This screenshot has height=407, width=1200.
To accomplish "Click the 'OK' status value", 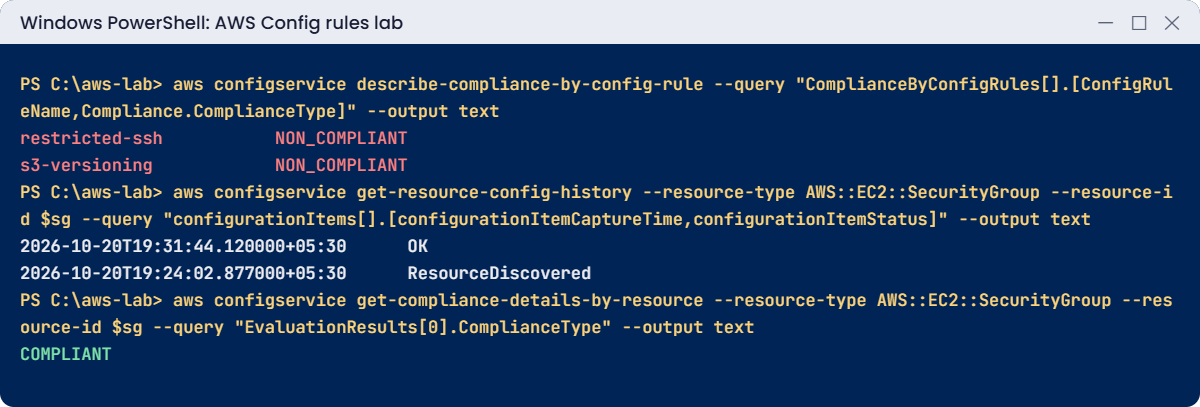I will click(418, 246).
